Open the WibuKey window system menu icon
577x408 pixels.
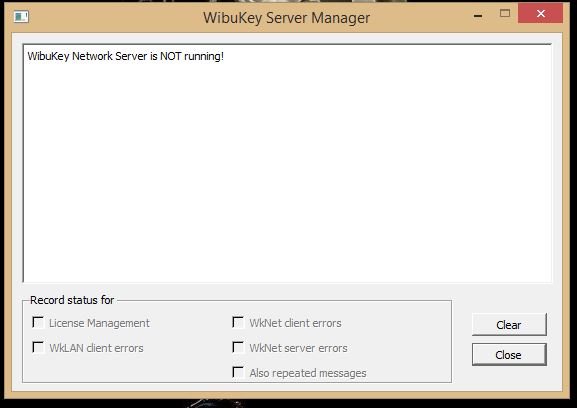pyautogui.click(x=21, y=17)
